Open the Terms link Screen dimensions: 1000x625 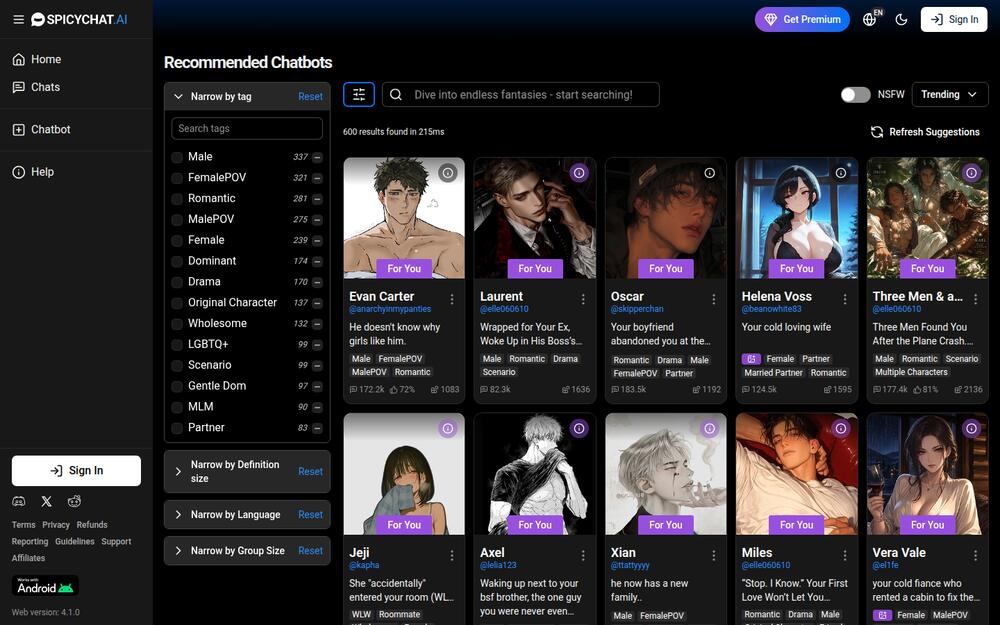pyautogui.click(x=24, y=525)
